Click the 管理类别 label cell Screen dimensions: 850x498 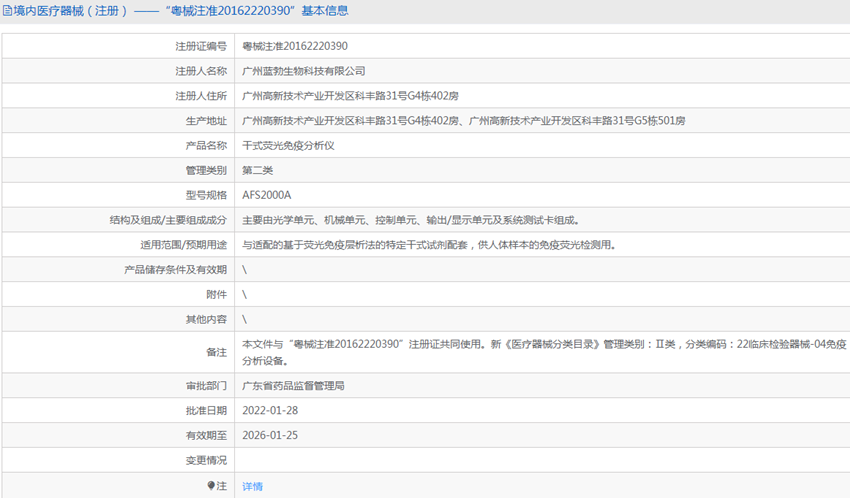[x=118, y=171]
